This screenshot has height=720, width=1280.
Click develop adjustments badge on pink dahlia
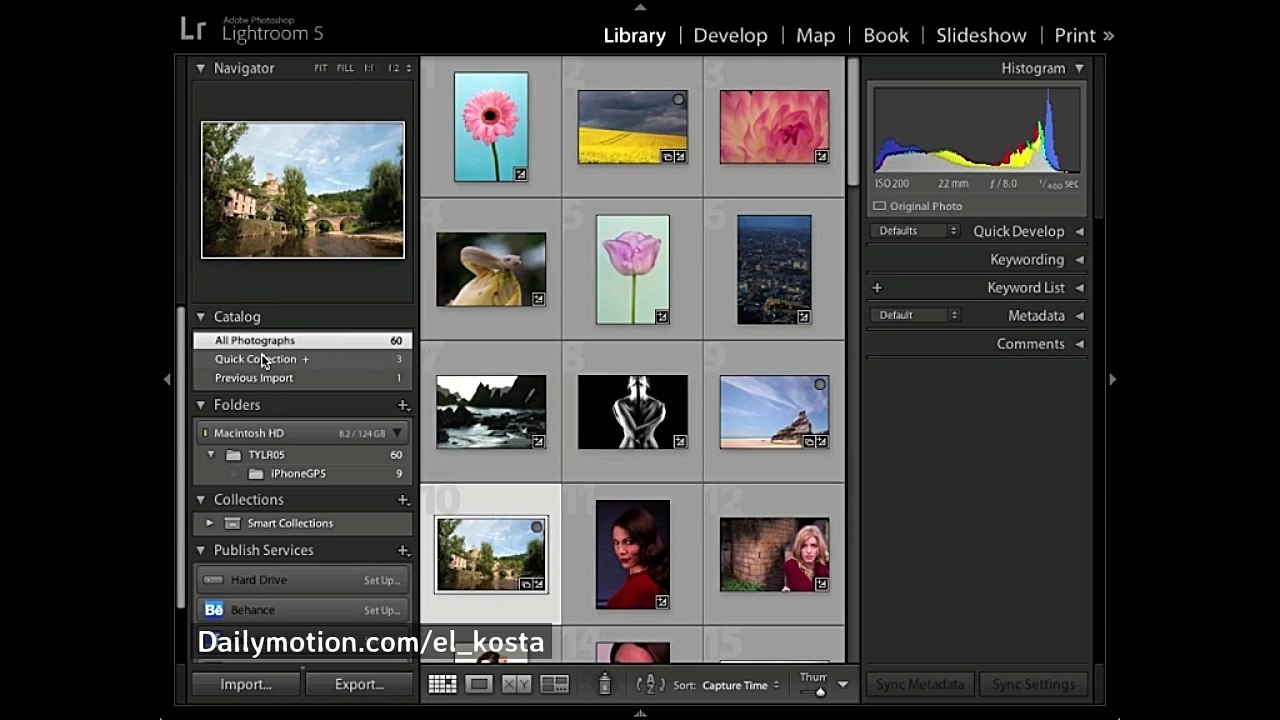click(x=821, y=156)
